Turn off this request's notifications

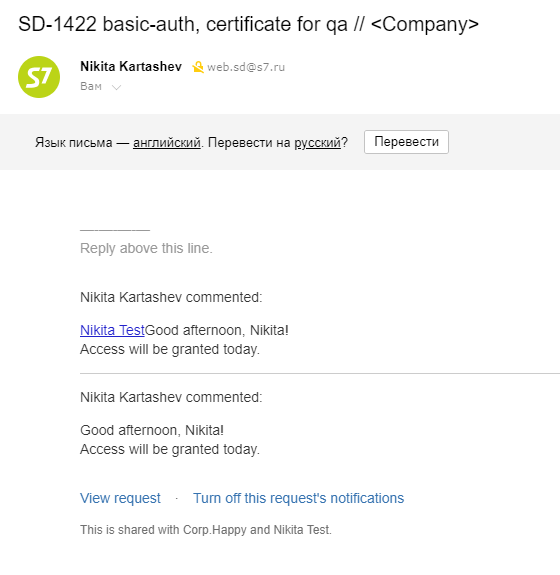(299, 498)
